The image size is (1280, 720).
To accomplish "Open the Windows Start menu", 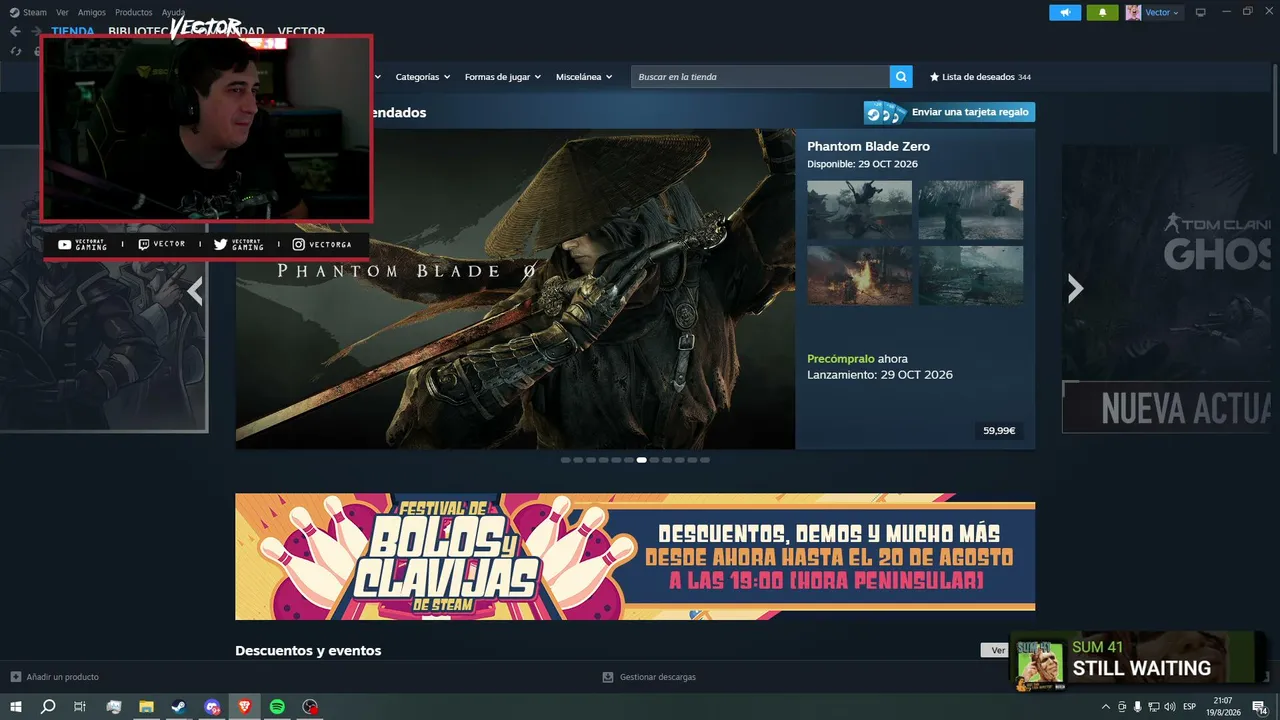I will click(16, 707).
